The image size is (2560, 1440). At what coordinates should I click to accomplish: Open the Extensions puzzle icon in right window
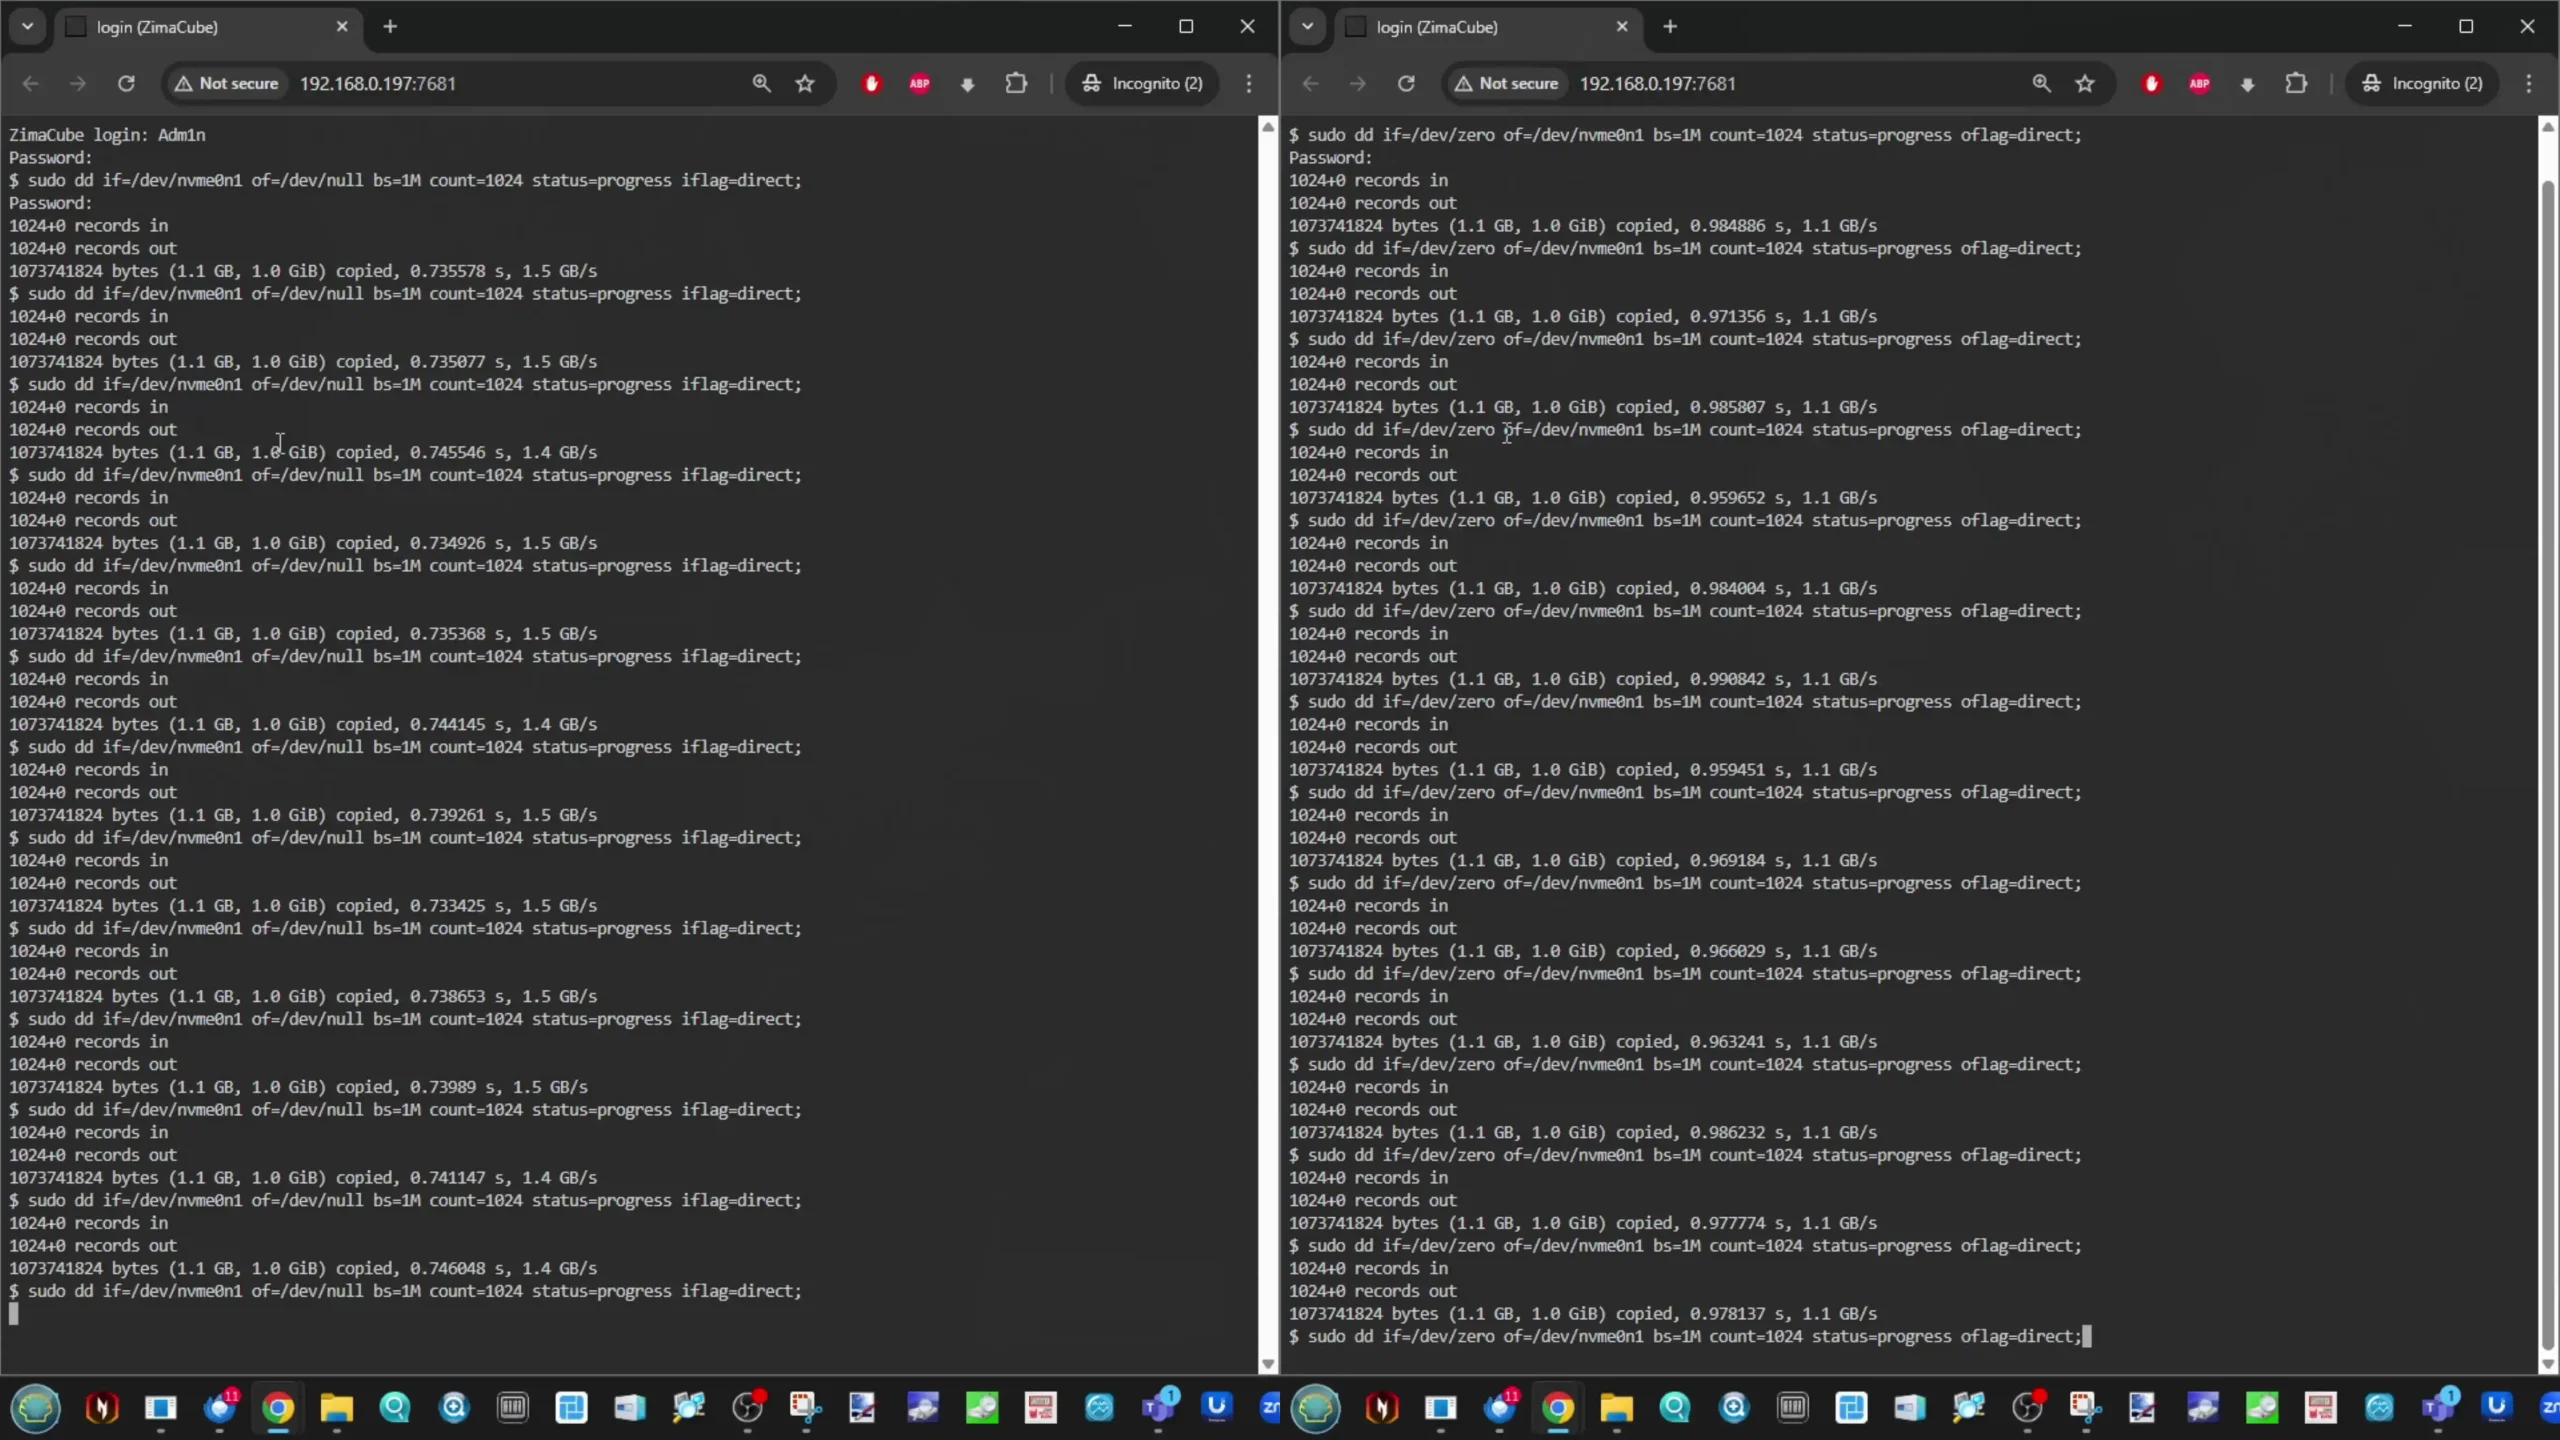pyautogui.click(x=2296, y=83)
